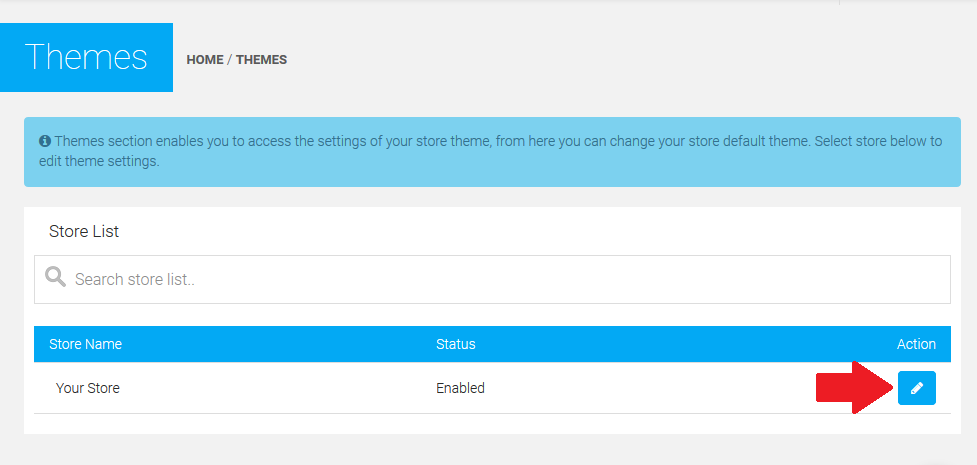Click the Action column header
Image resolution: width=977 pixels, height=465 pixels.
pyautogui.click(x=916, y=344)
